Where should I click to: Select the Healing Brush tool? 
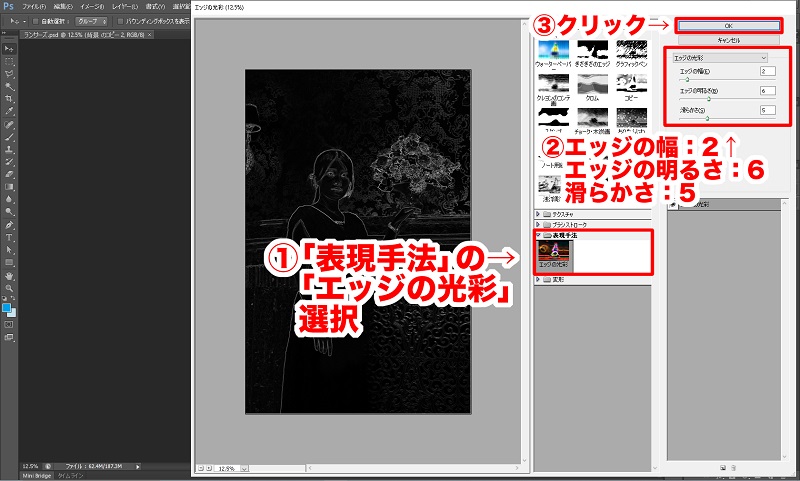coord(9,125)
